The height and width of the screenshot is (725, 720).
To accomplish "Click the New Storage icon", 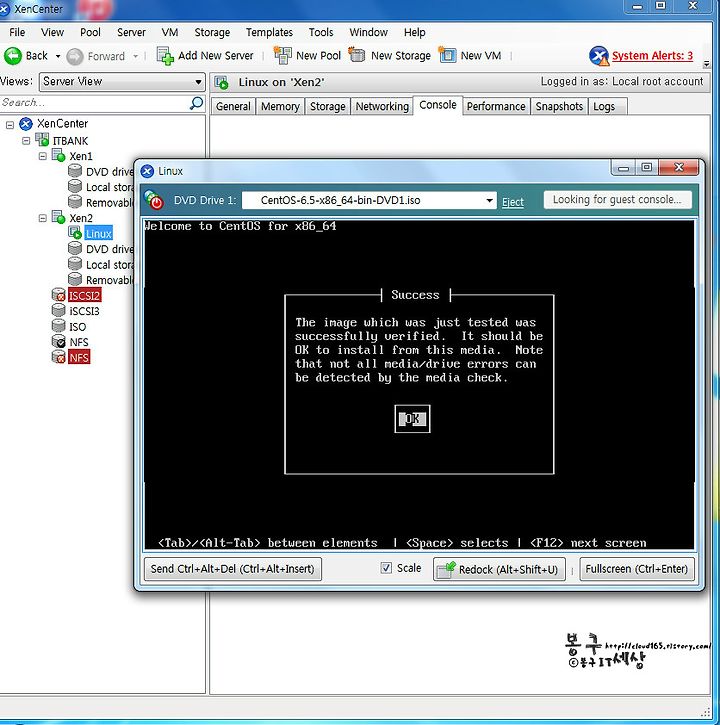I will click(357, 55).
